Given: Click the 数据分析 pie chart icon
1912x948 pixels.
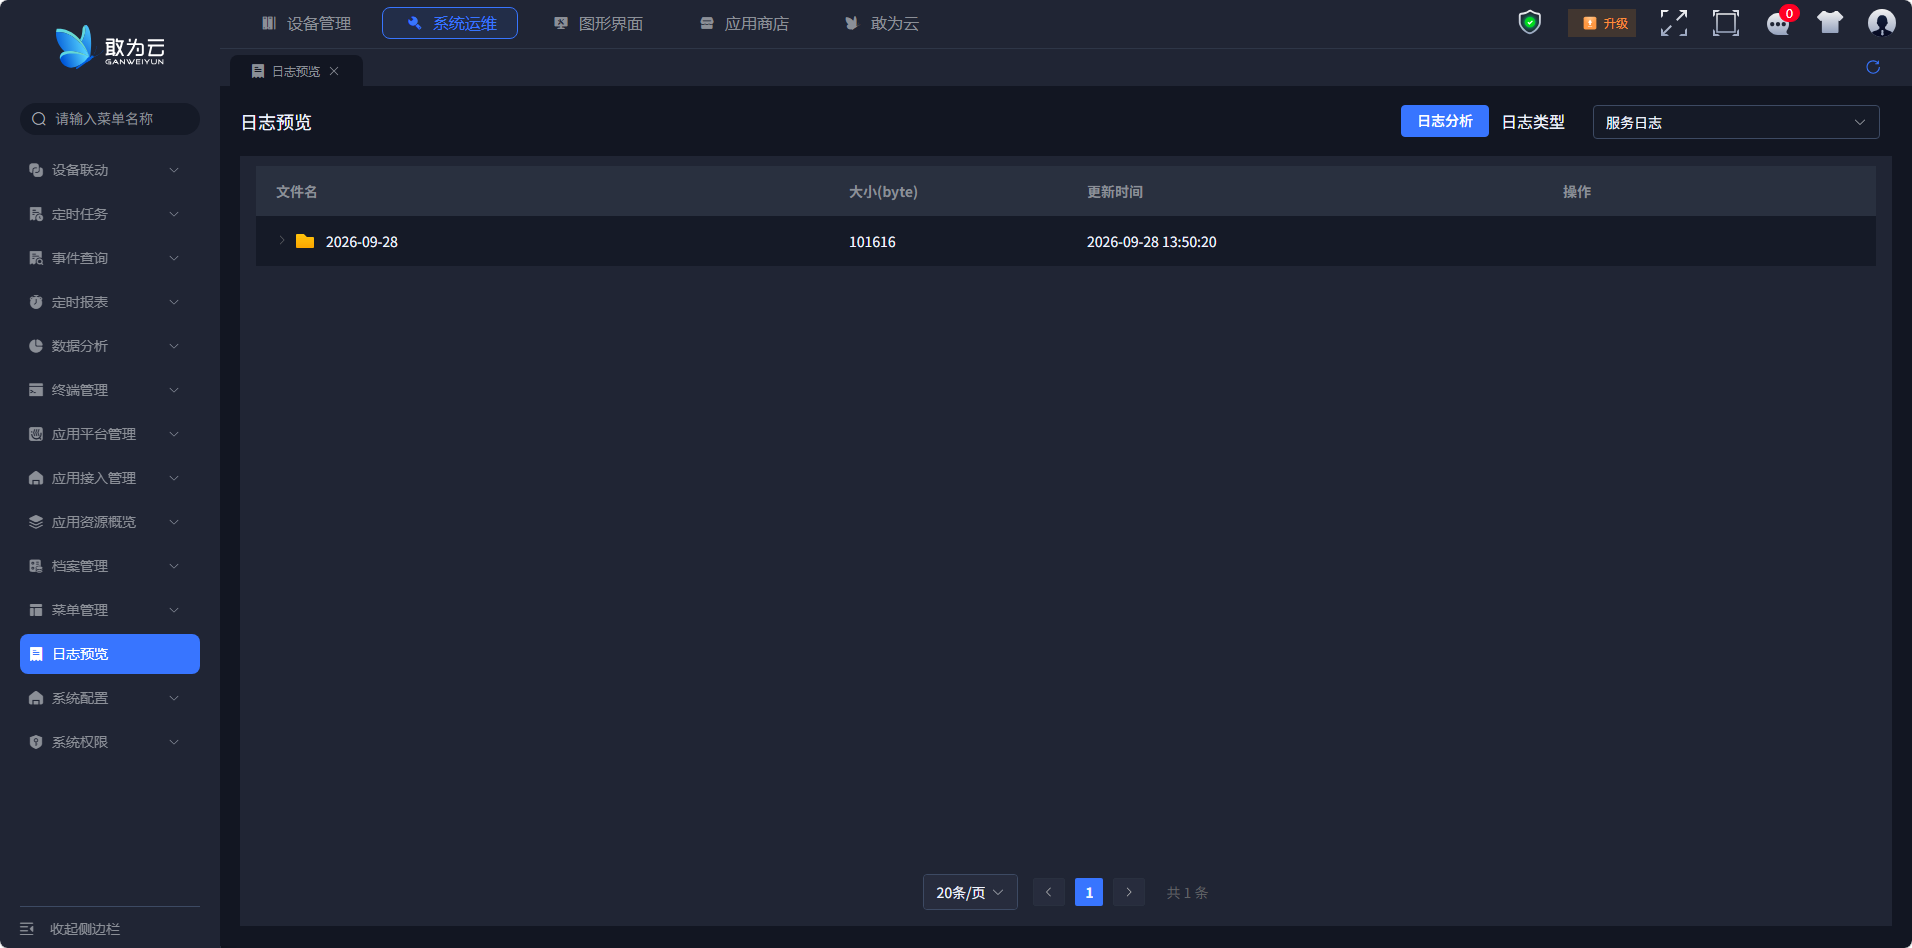Looking at the screenshot, I should pos(36,346).
